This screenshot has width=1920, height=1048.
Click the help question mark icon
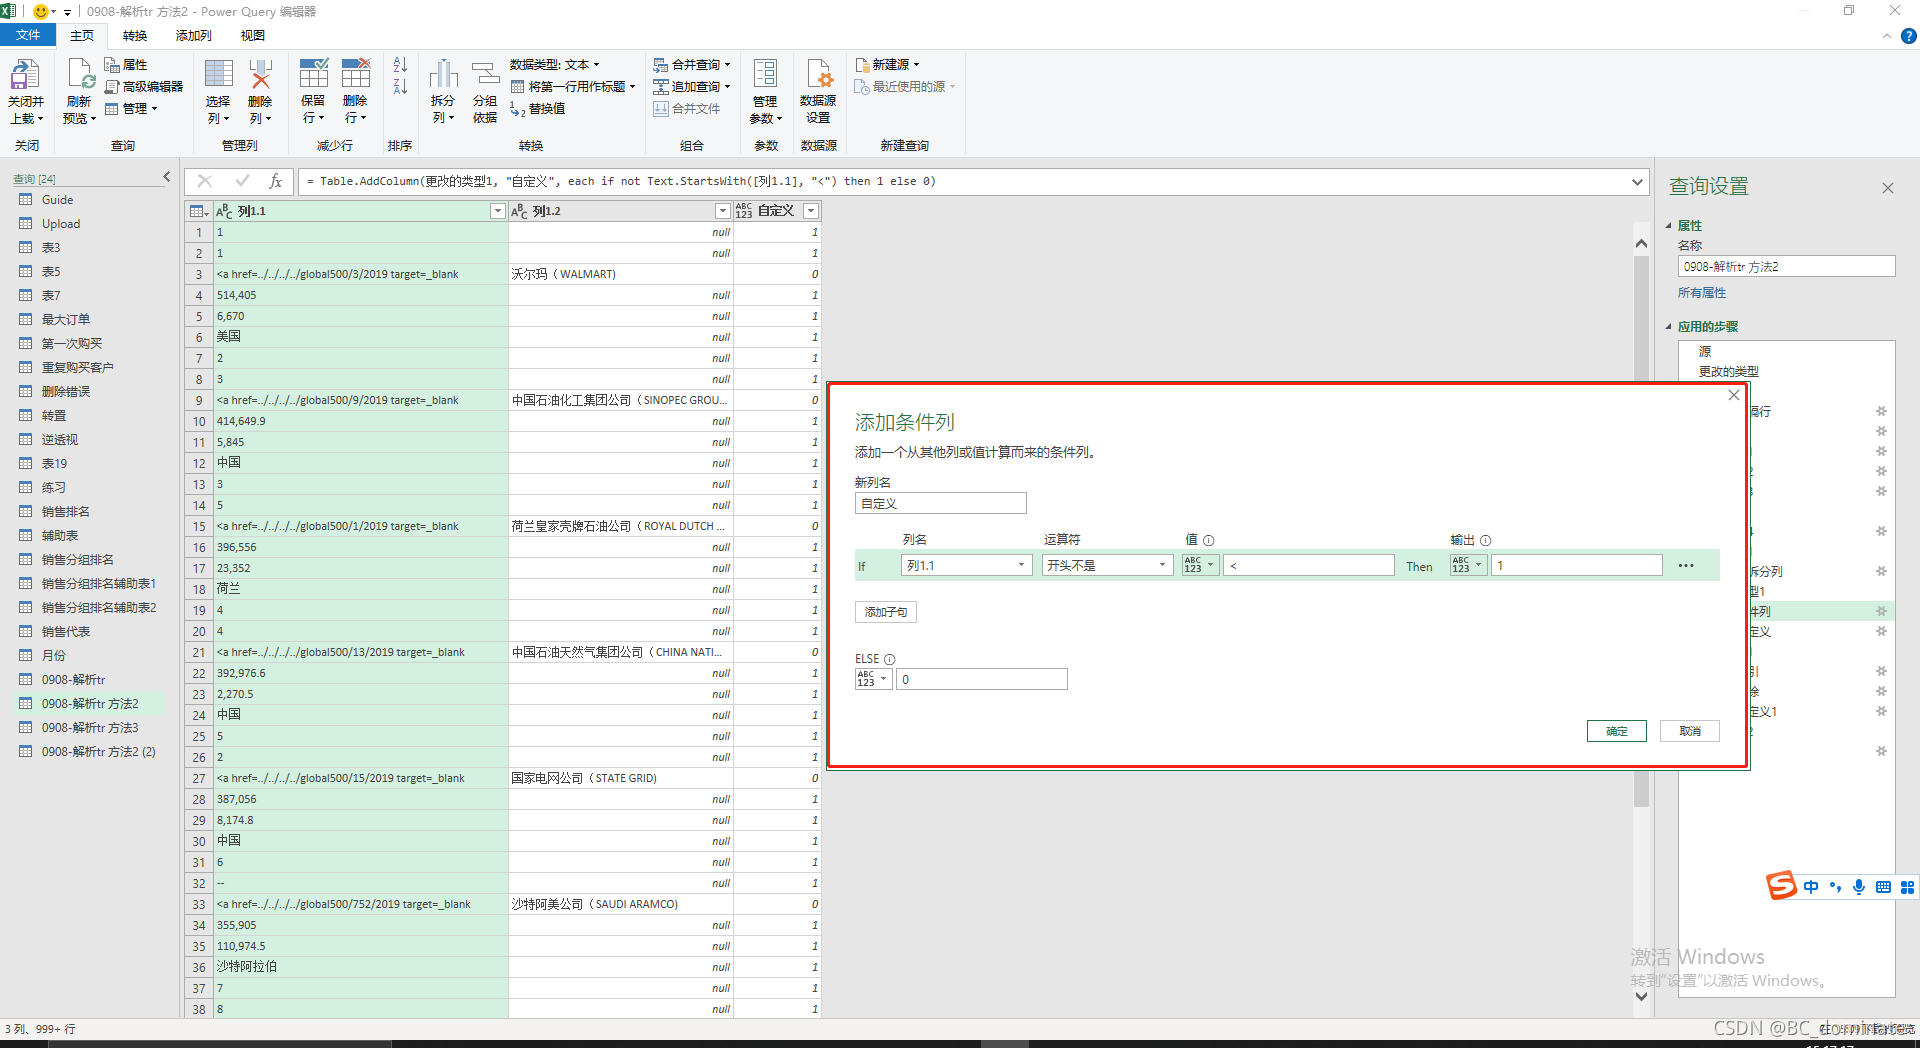tap(1908, 36)
